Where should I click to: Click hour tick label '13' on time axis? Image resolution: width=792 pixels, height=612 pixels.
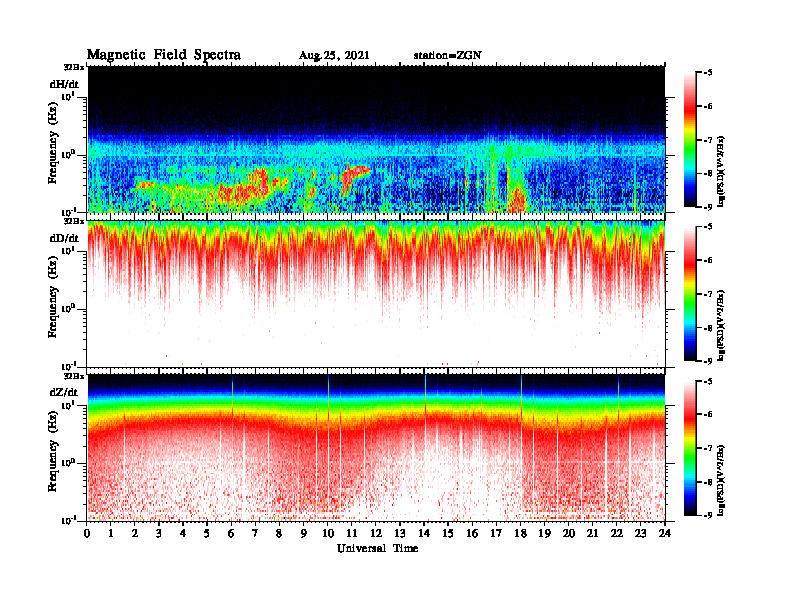[x=400, y=534]
